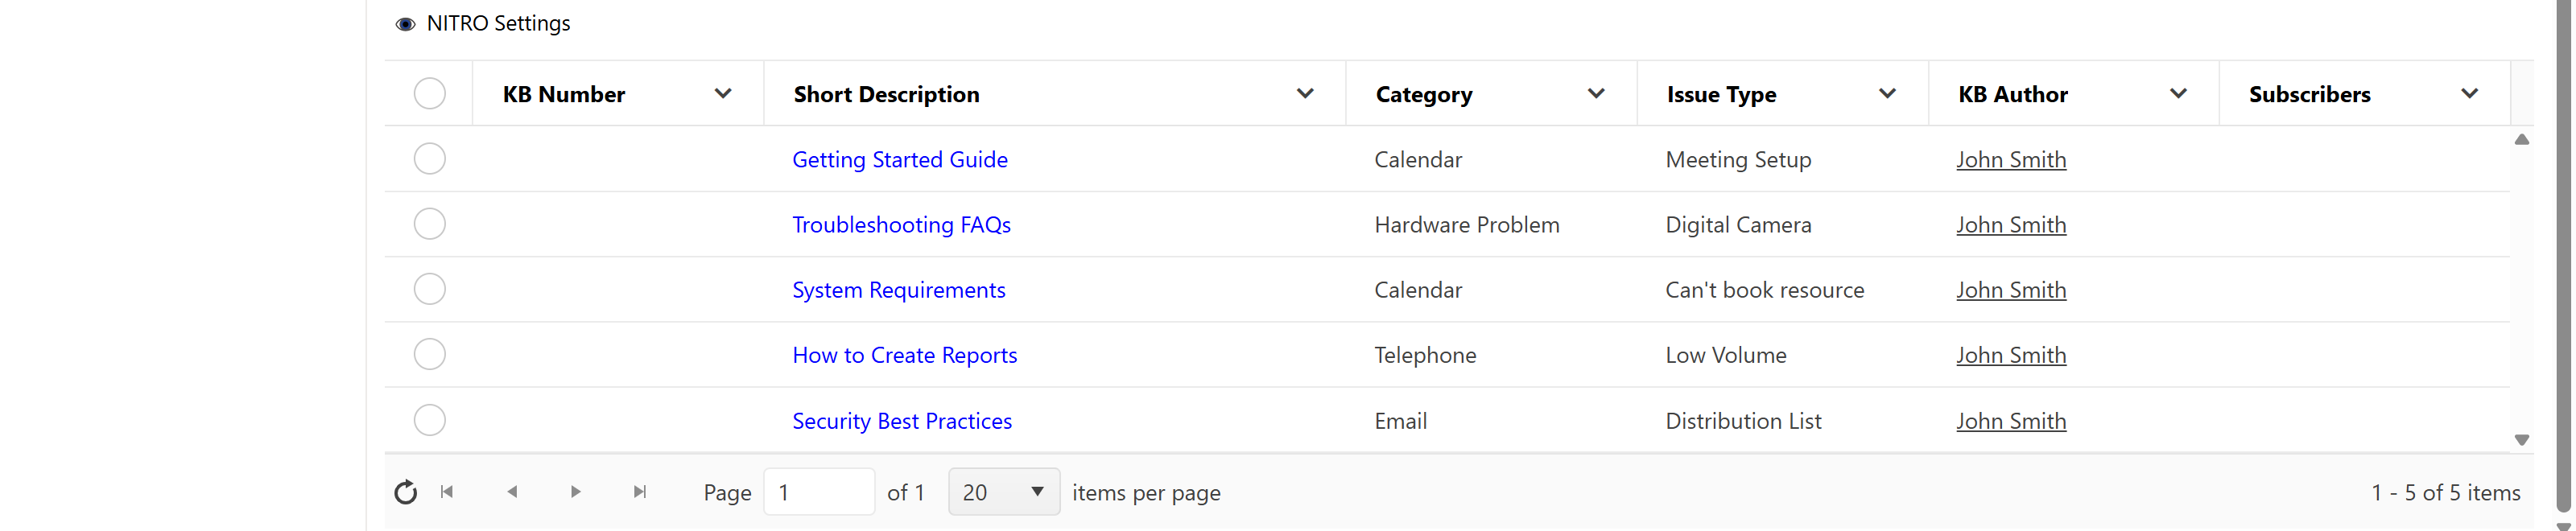Open the Short Description column menu
Viewport: 2576px width, 531px height.
[1305, 94]
